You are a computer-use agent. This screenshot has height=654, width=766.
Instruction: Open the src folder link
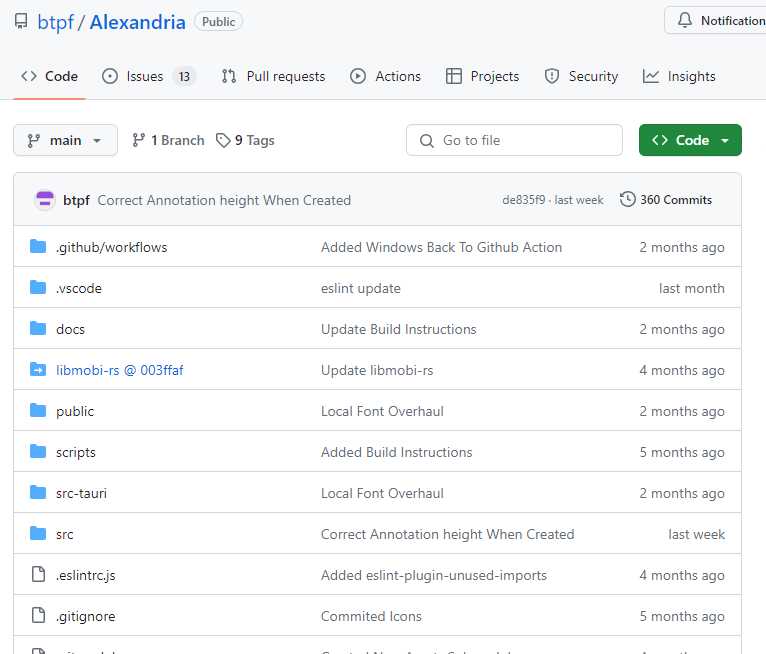pos(64,535)
